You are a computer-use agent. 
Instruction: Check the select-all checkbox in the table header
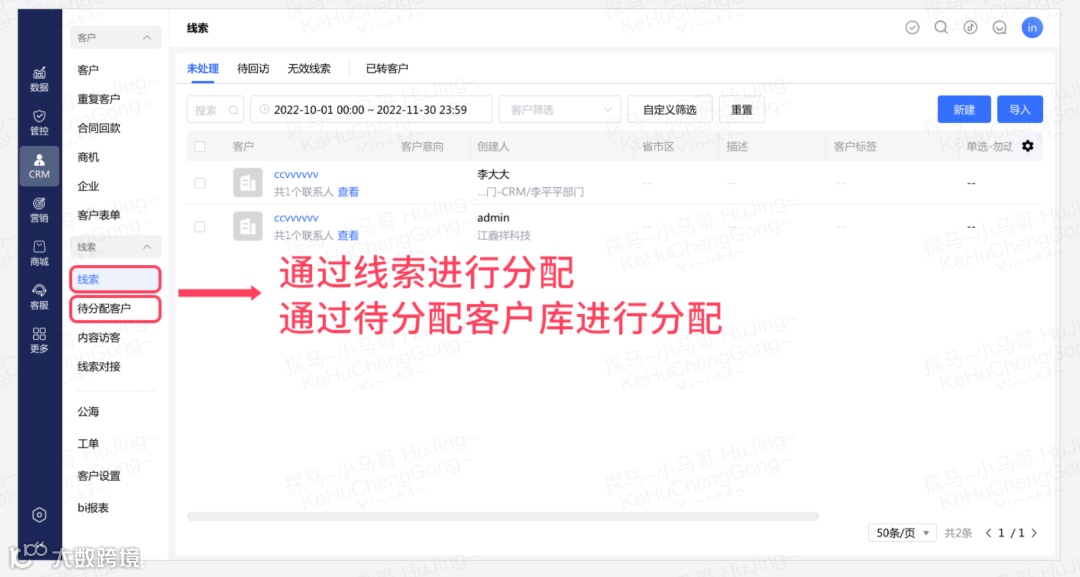199,146
